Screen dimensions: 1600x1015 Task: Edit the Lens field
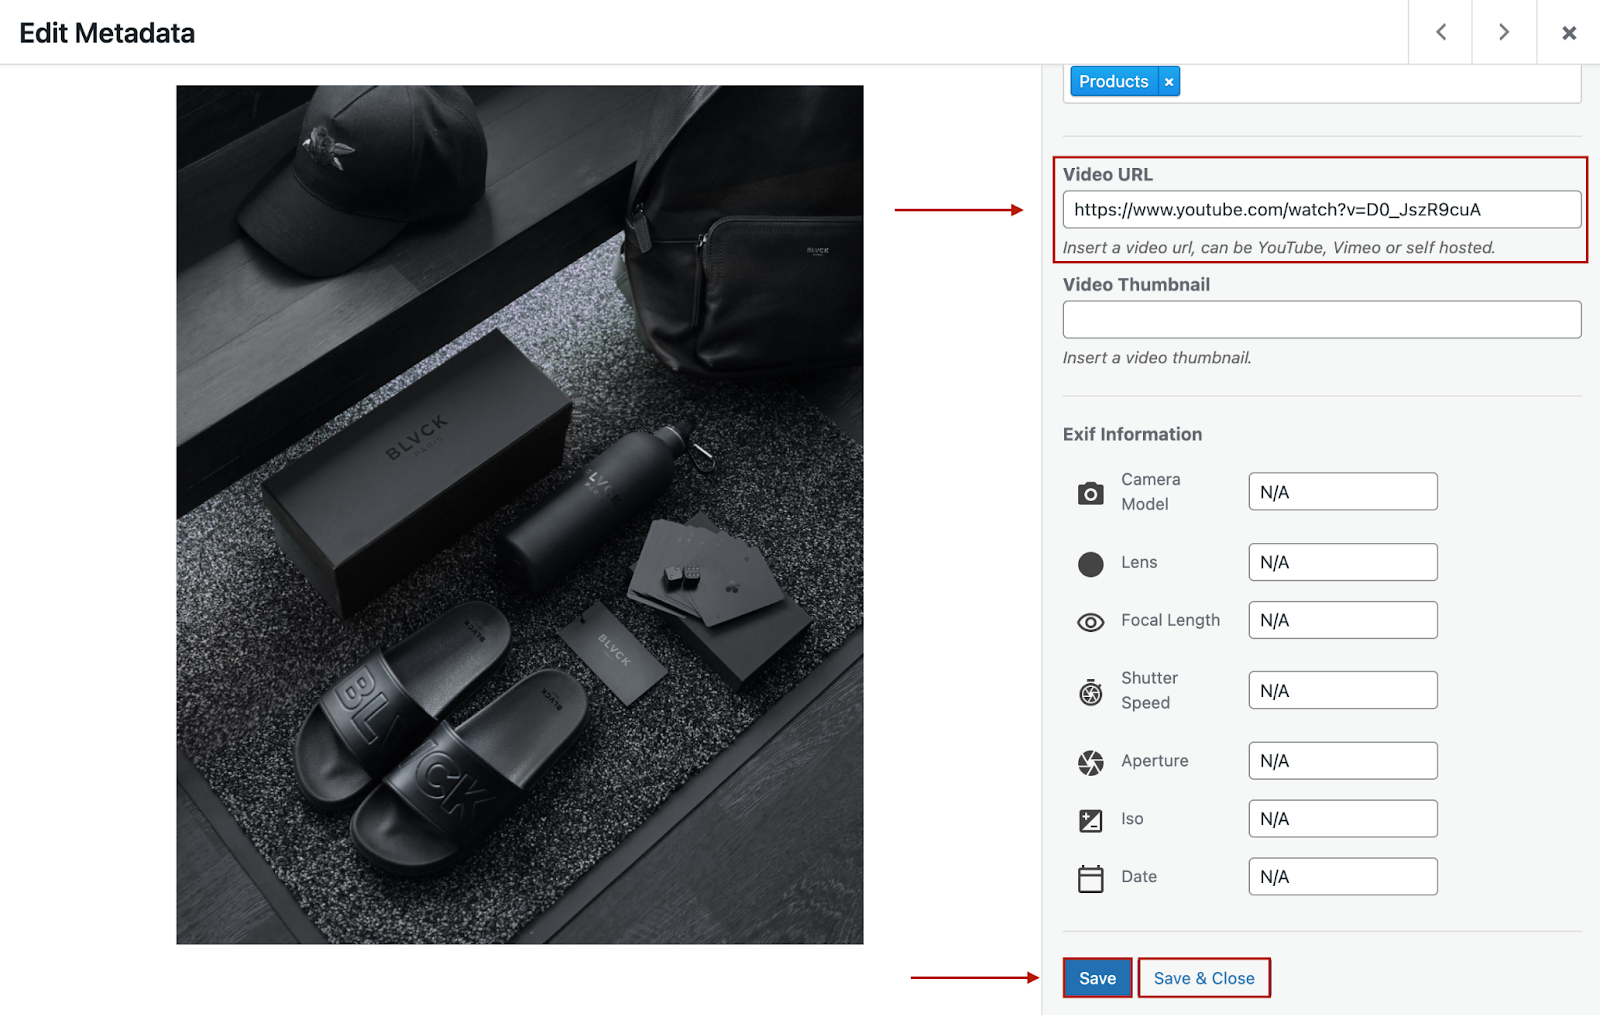click(x=1343, y=562)
